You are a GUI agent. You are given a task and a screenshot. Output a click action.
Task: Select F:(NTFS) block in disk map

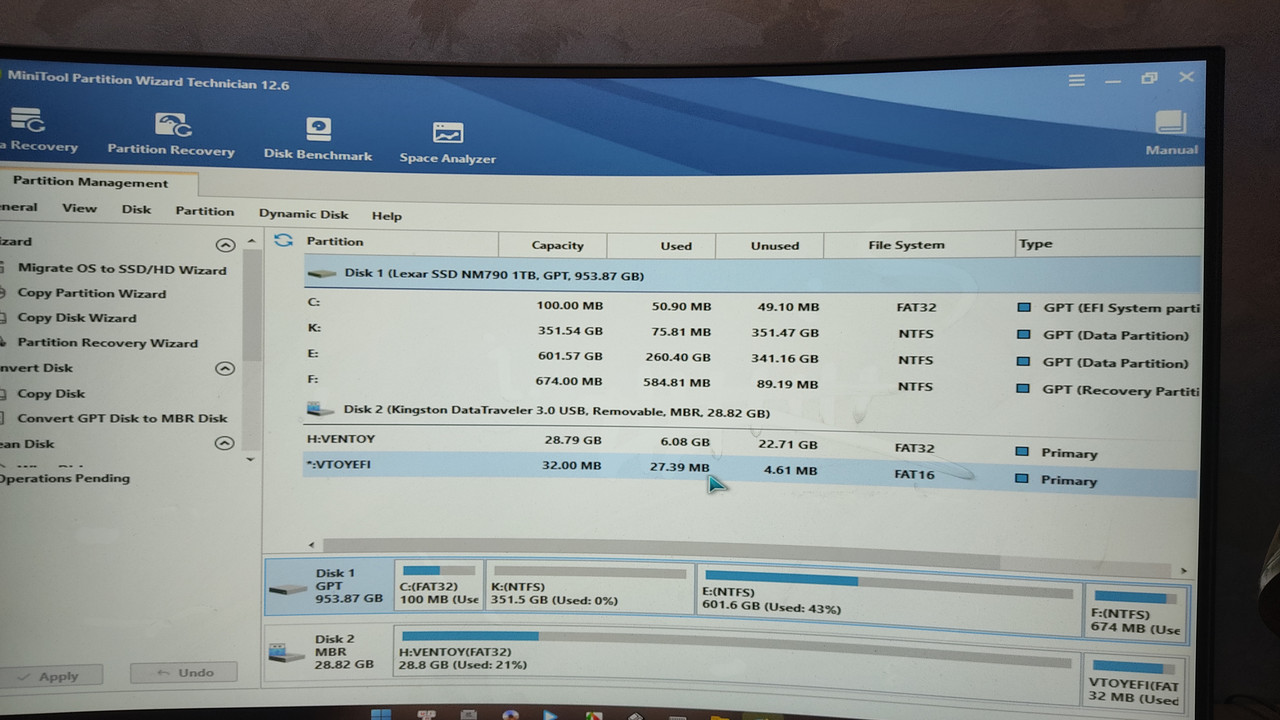(1135, 612)
